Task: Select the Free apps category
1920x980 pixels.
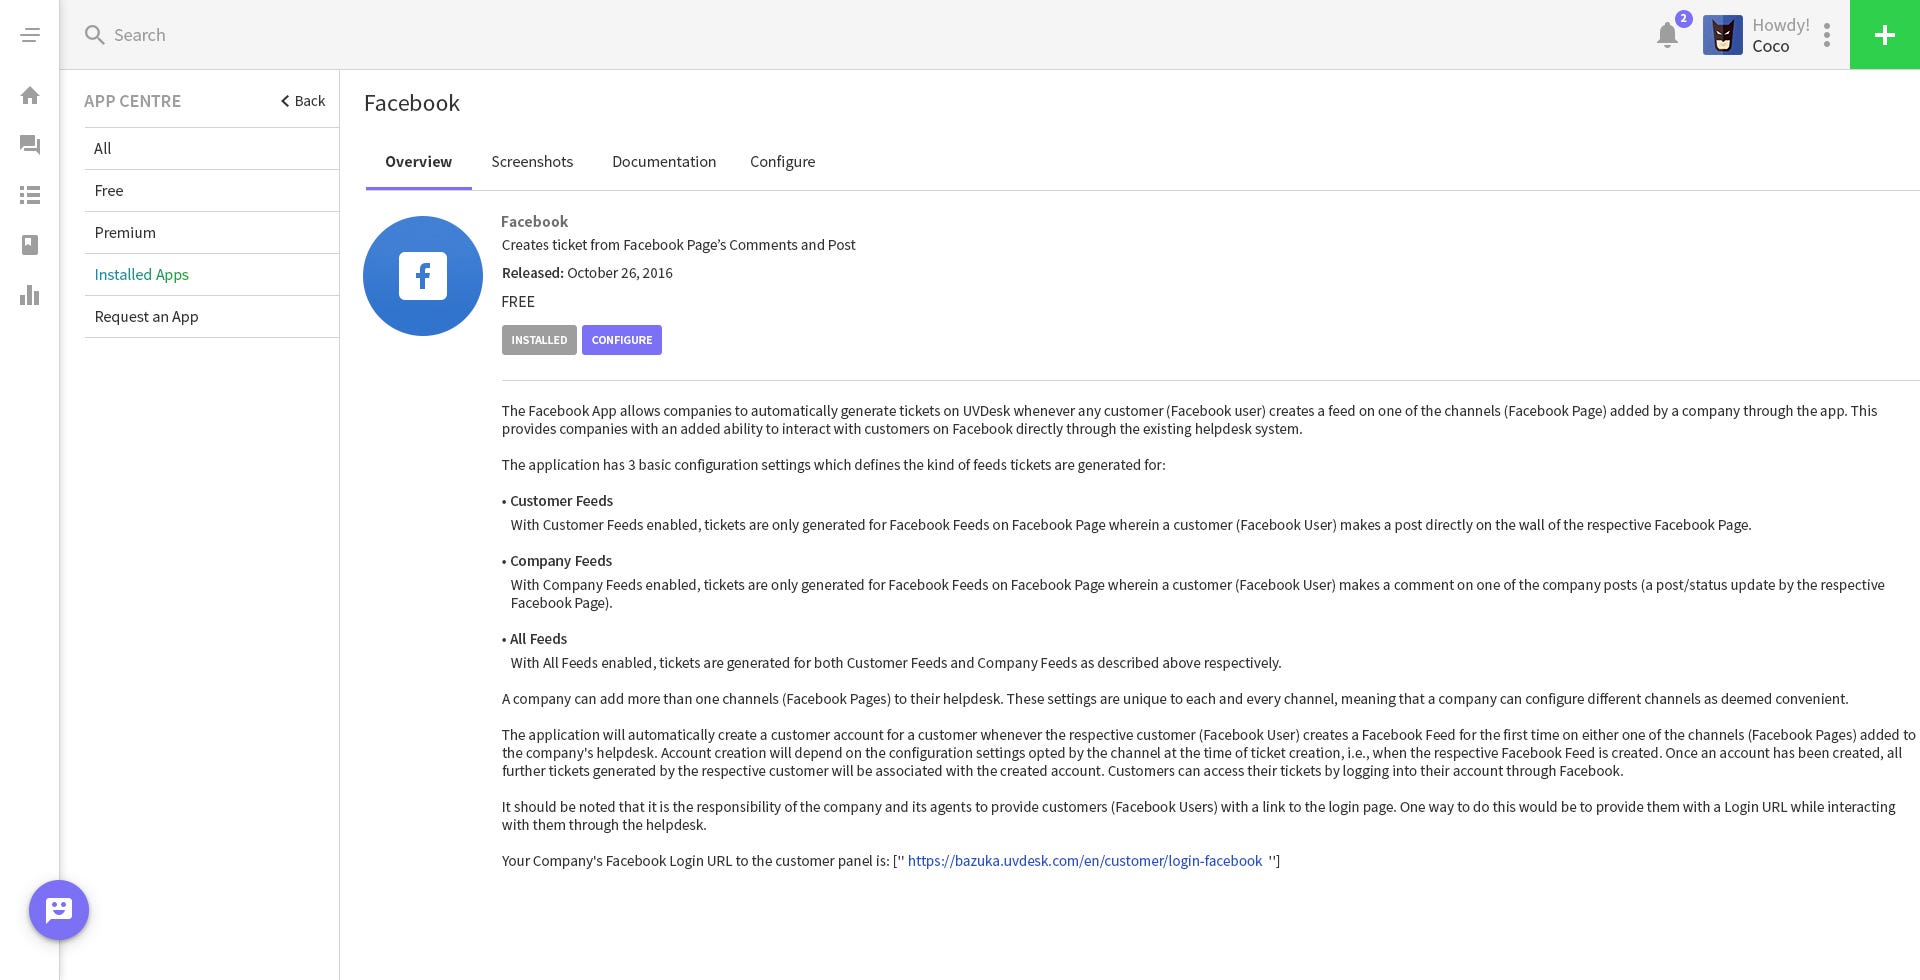Action: coord(212,190)
